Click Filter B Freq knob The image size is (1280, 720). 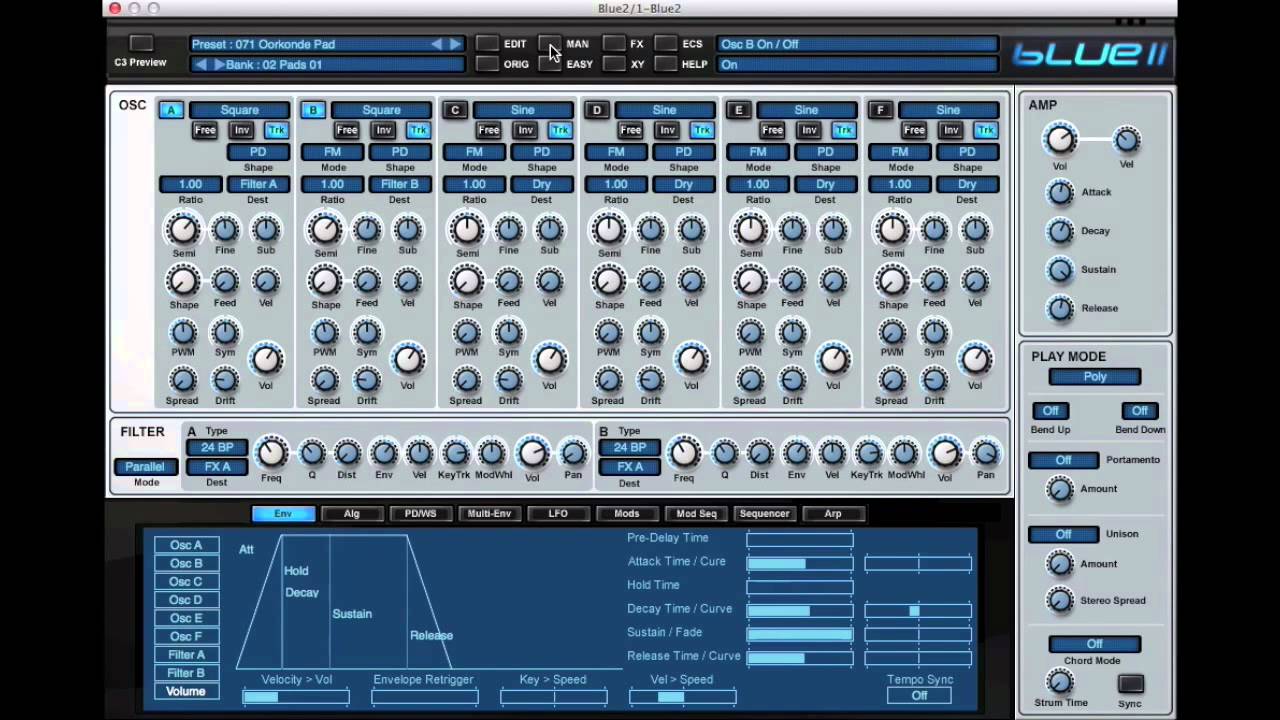tap(683, 454)
